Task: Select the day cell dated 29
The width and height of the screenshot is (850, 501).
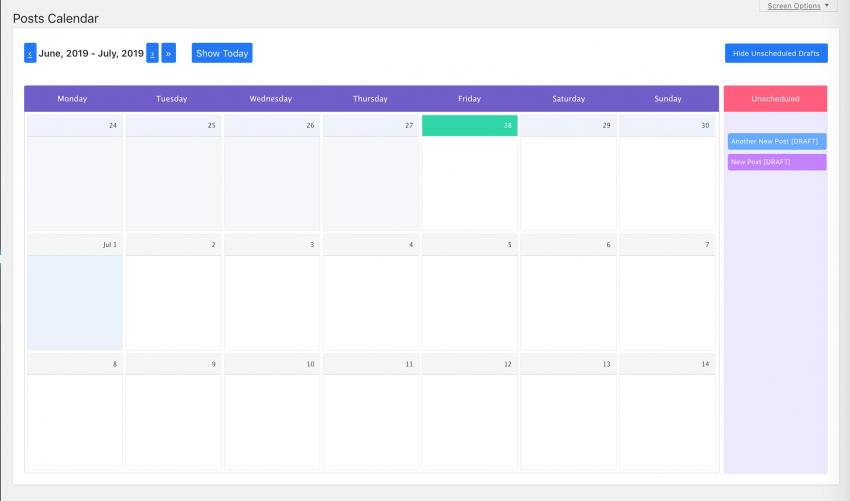Action: click(569, 173)
